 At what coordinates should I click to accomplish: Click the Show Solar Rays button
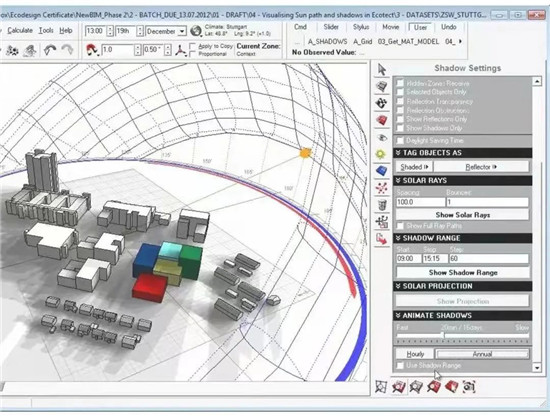click(463, 215)
